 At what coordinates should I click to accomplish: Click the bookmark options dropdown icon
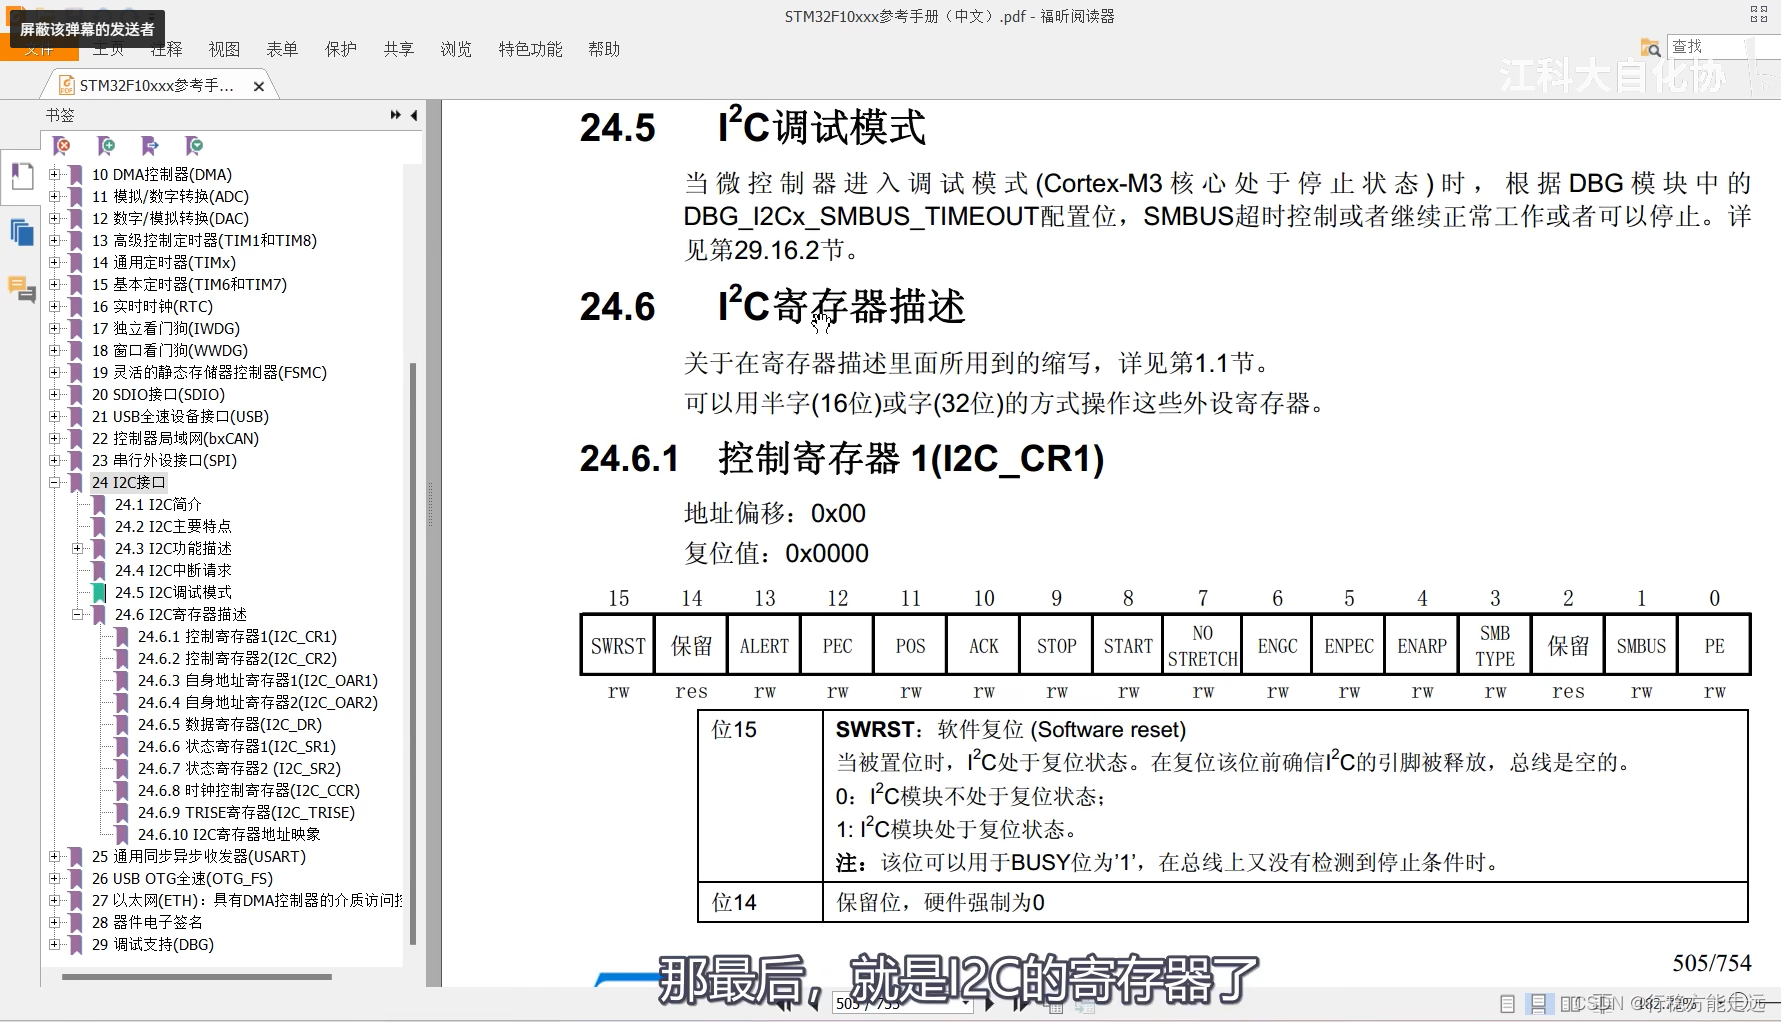tap(194, 146)
